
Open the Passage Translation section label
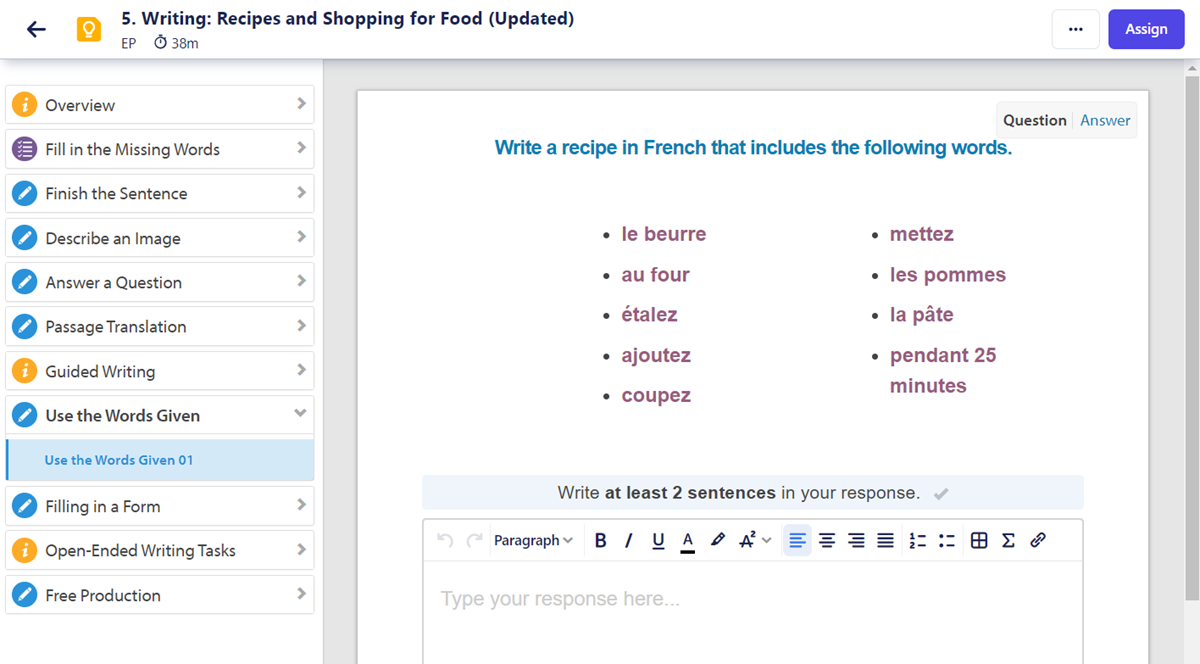[116, 327]
